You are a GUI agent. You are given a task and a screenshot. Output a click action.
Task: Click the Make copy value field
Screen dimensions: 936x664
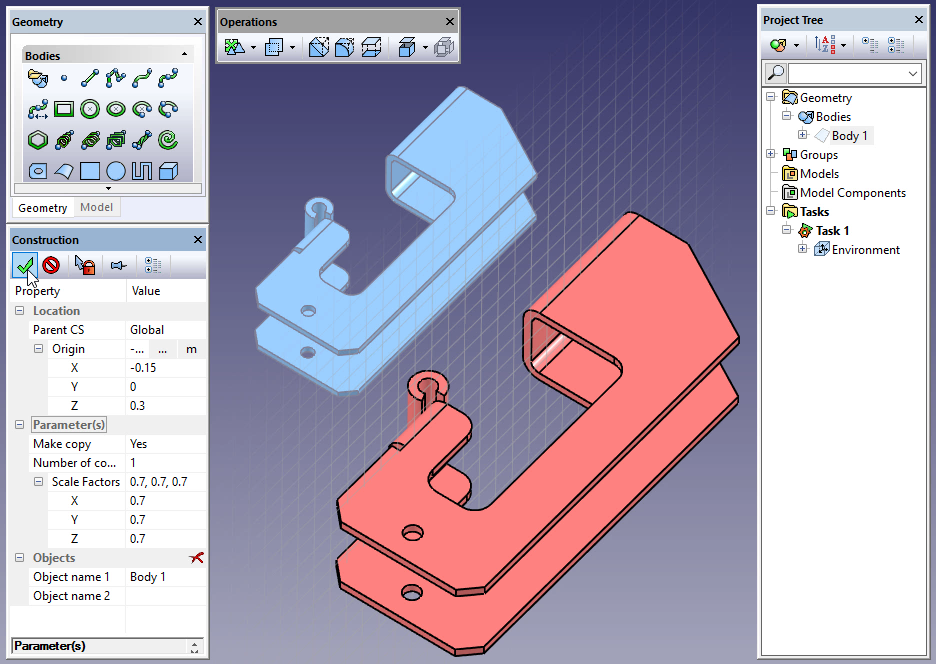coord(166,444)
